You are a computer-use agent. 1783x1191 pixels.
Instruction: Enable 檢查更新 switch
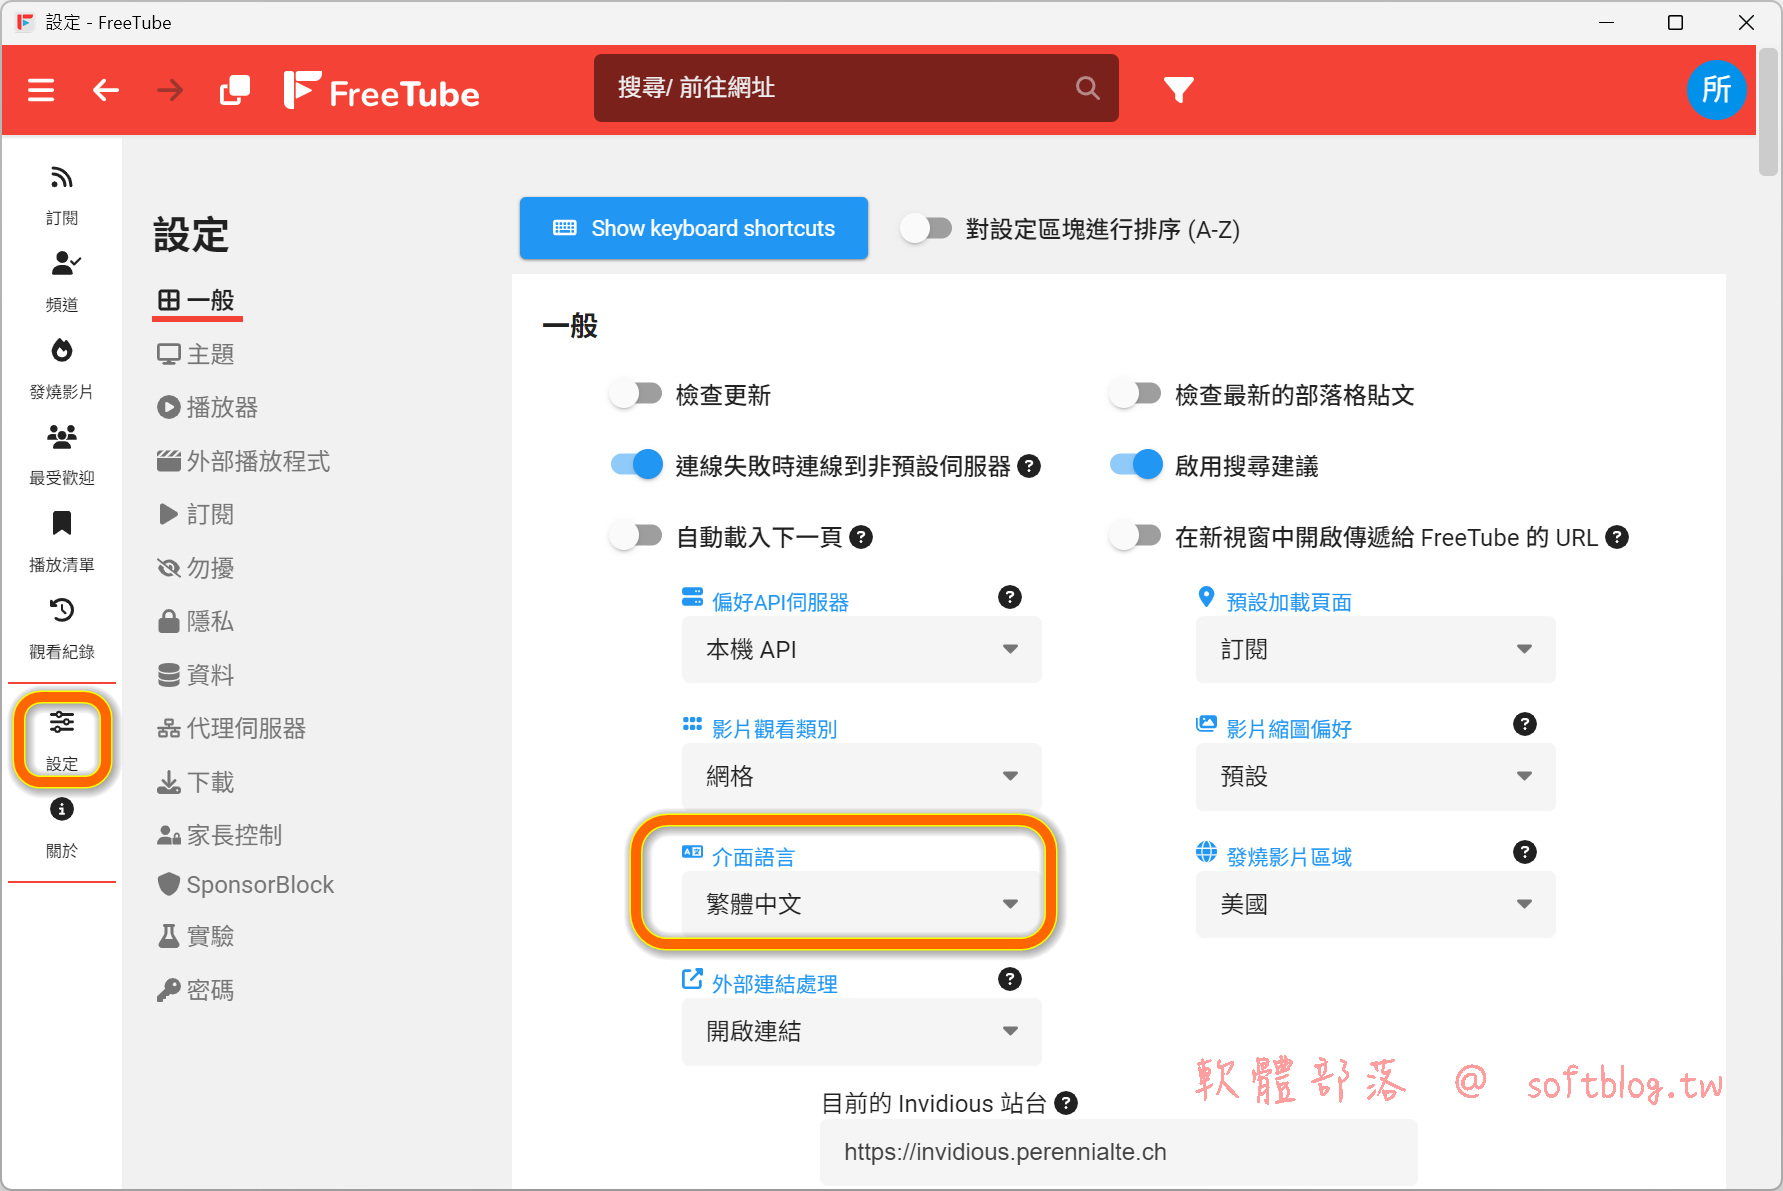(636, 395)
